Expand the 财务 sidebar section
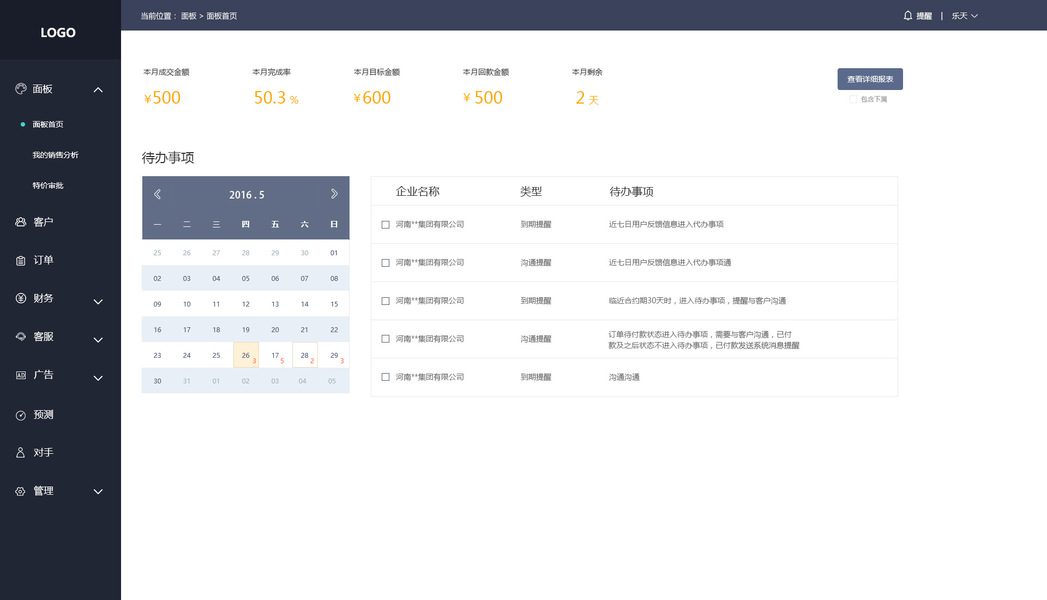 98,302
